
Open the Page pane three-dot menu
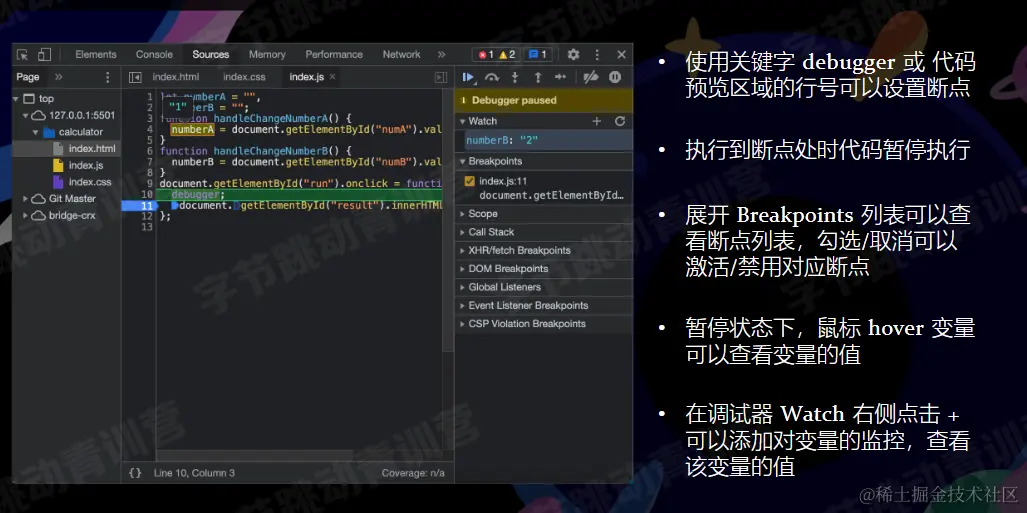[108, 77]
